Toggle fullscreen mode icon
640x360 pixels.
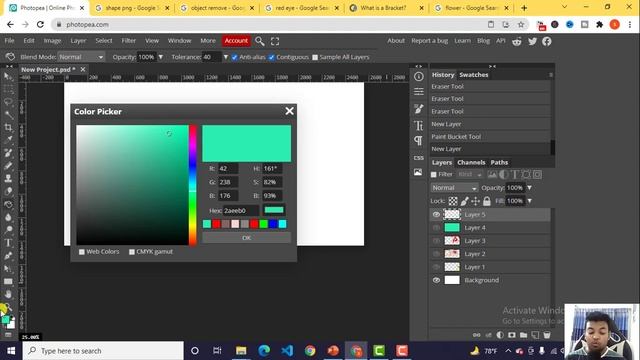coord(275,41)
